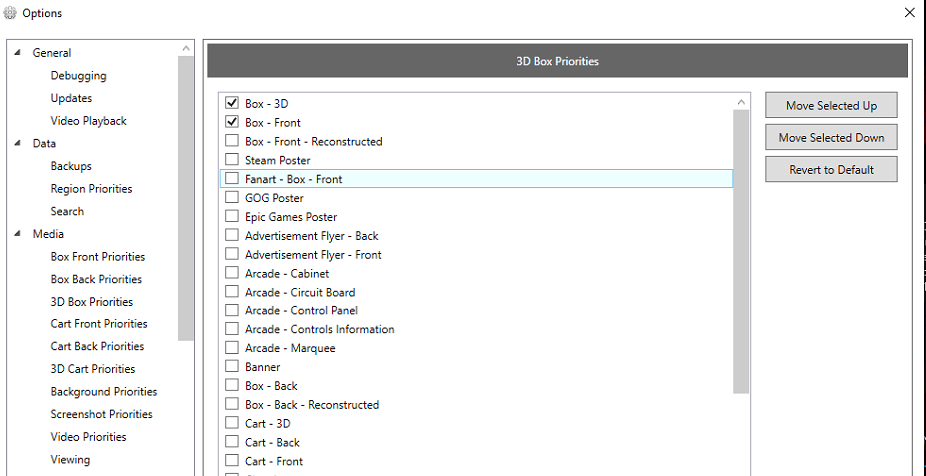Tick Advertisement Flyer - Back checkbox
This screenshot has height=476, width=926.
232,236
